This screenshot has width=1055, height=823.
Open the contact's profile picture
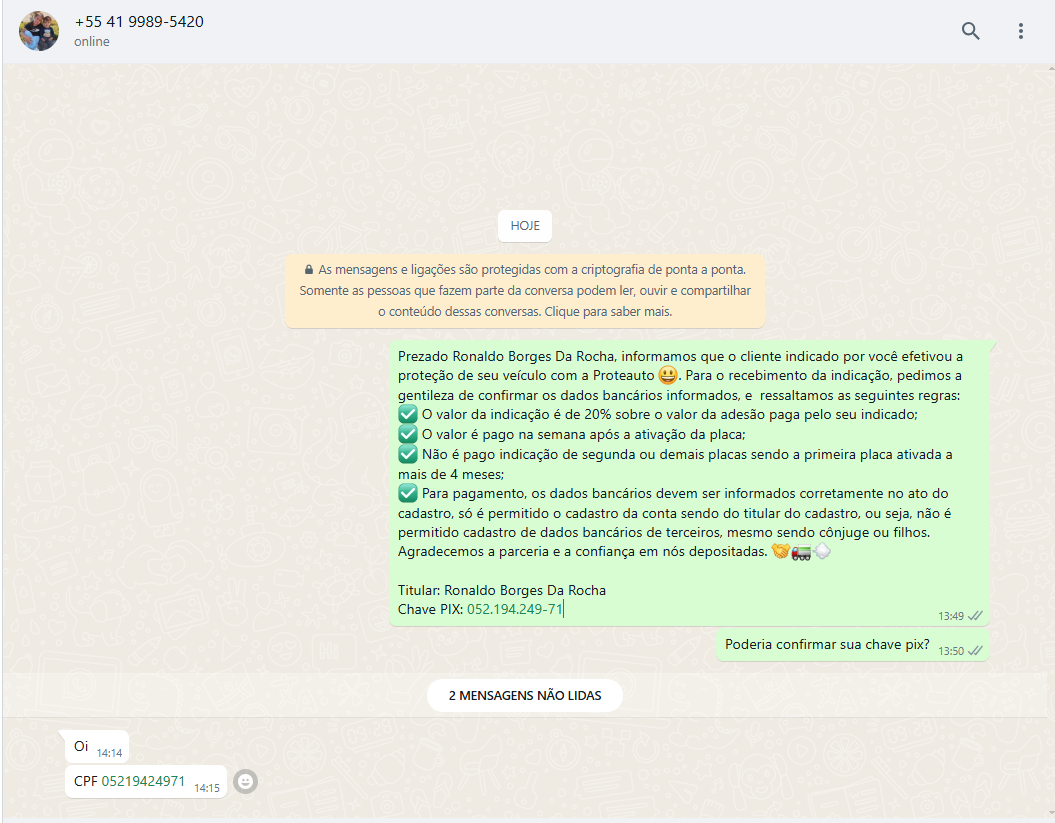click(x=39, y=31)
